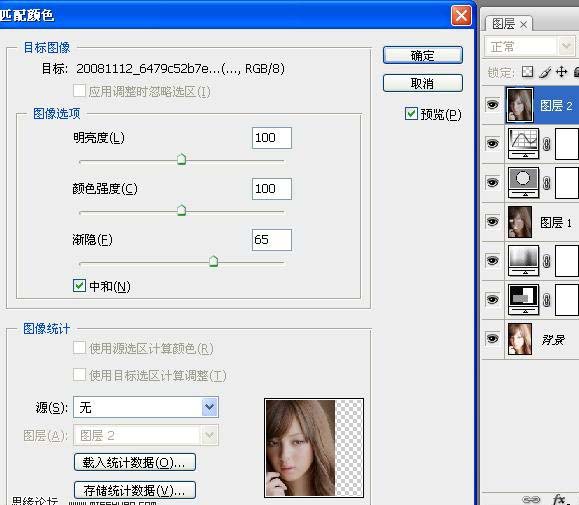
Task: Hide the 背景 layer with eye icon
Action: click(x=493, y=339)
